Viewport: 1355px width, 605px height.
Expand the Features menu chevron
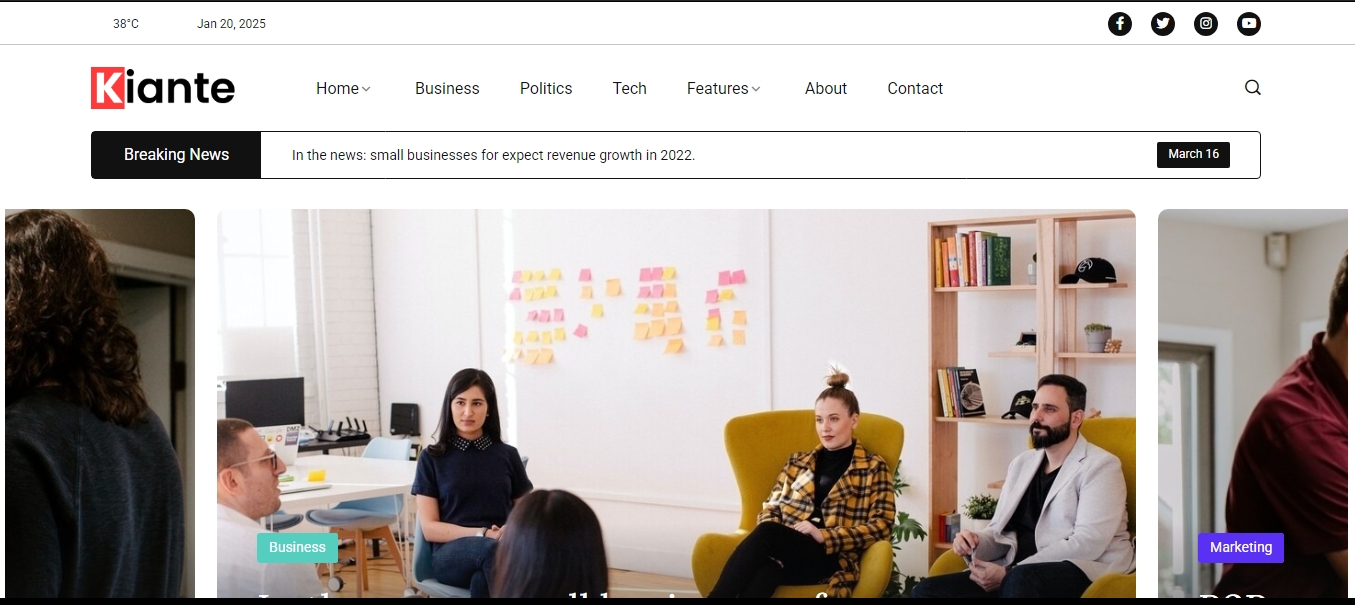(756, 89)
